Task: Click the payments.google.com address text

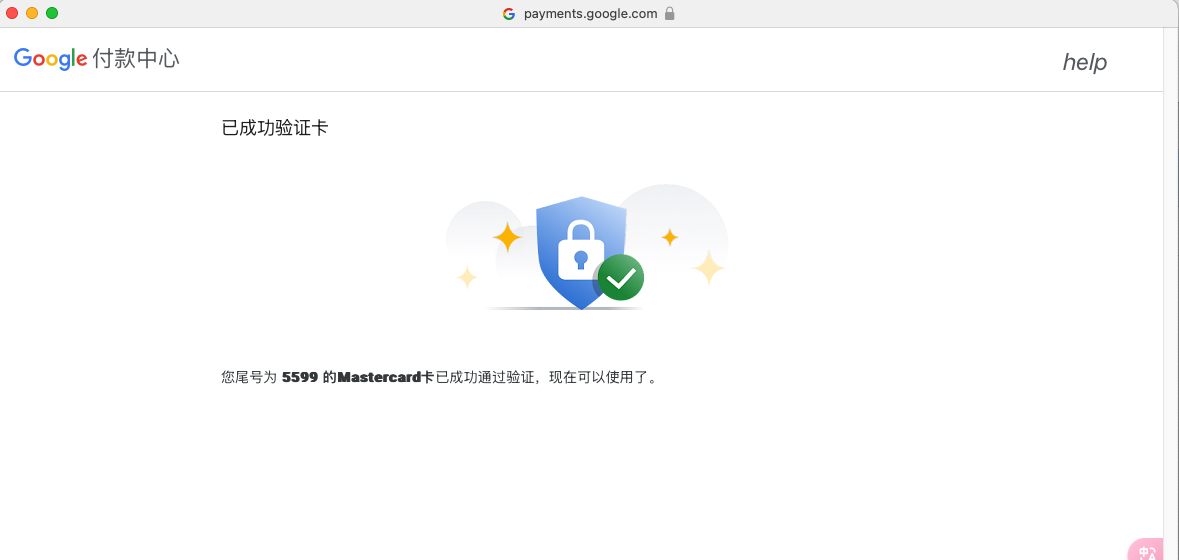Action: click(x=590, y=14)
